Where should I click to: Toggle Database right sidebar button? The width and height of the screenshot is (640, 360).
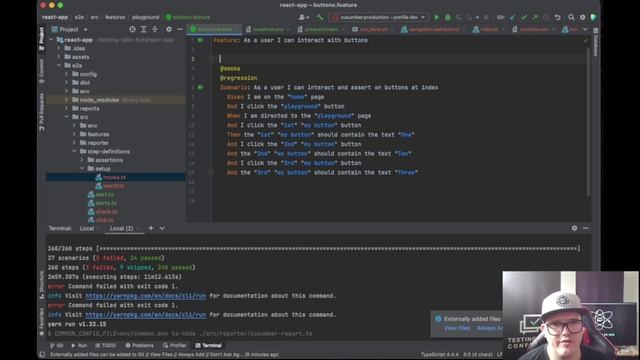coord(596,42)
